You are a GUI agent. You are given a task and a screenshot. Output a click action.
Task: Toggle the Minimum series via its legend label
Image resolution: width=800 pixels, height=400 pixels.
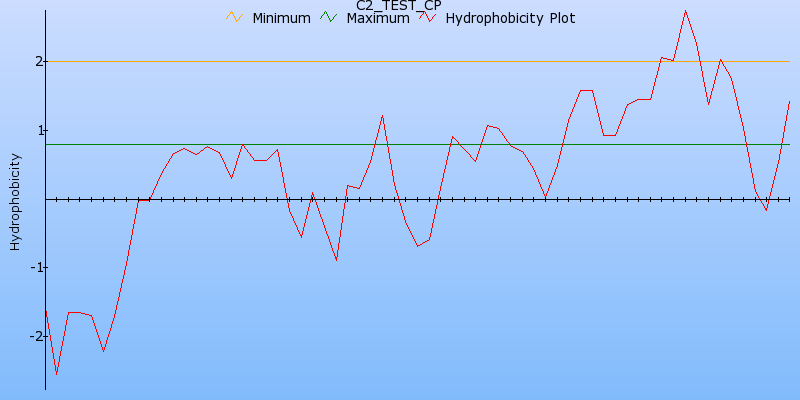tap(281, 18)
